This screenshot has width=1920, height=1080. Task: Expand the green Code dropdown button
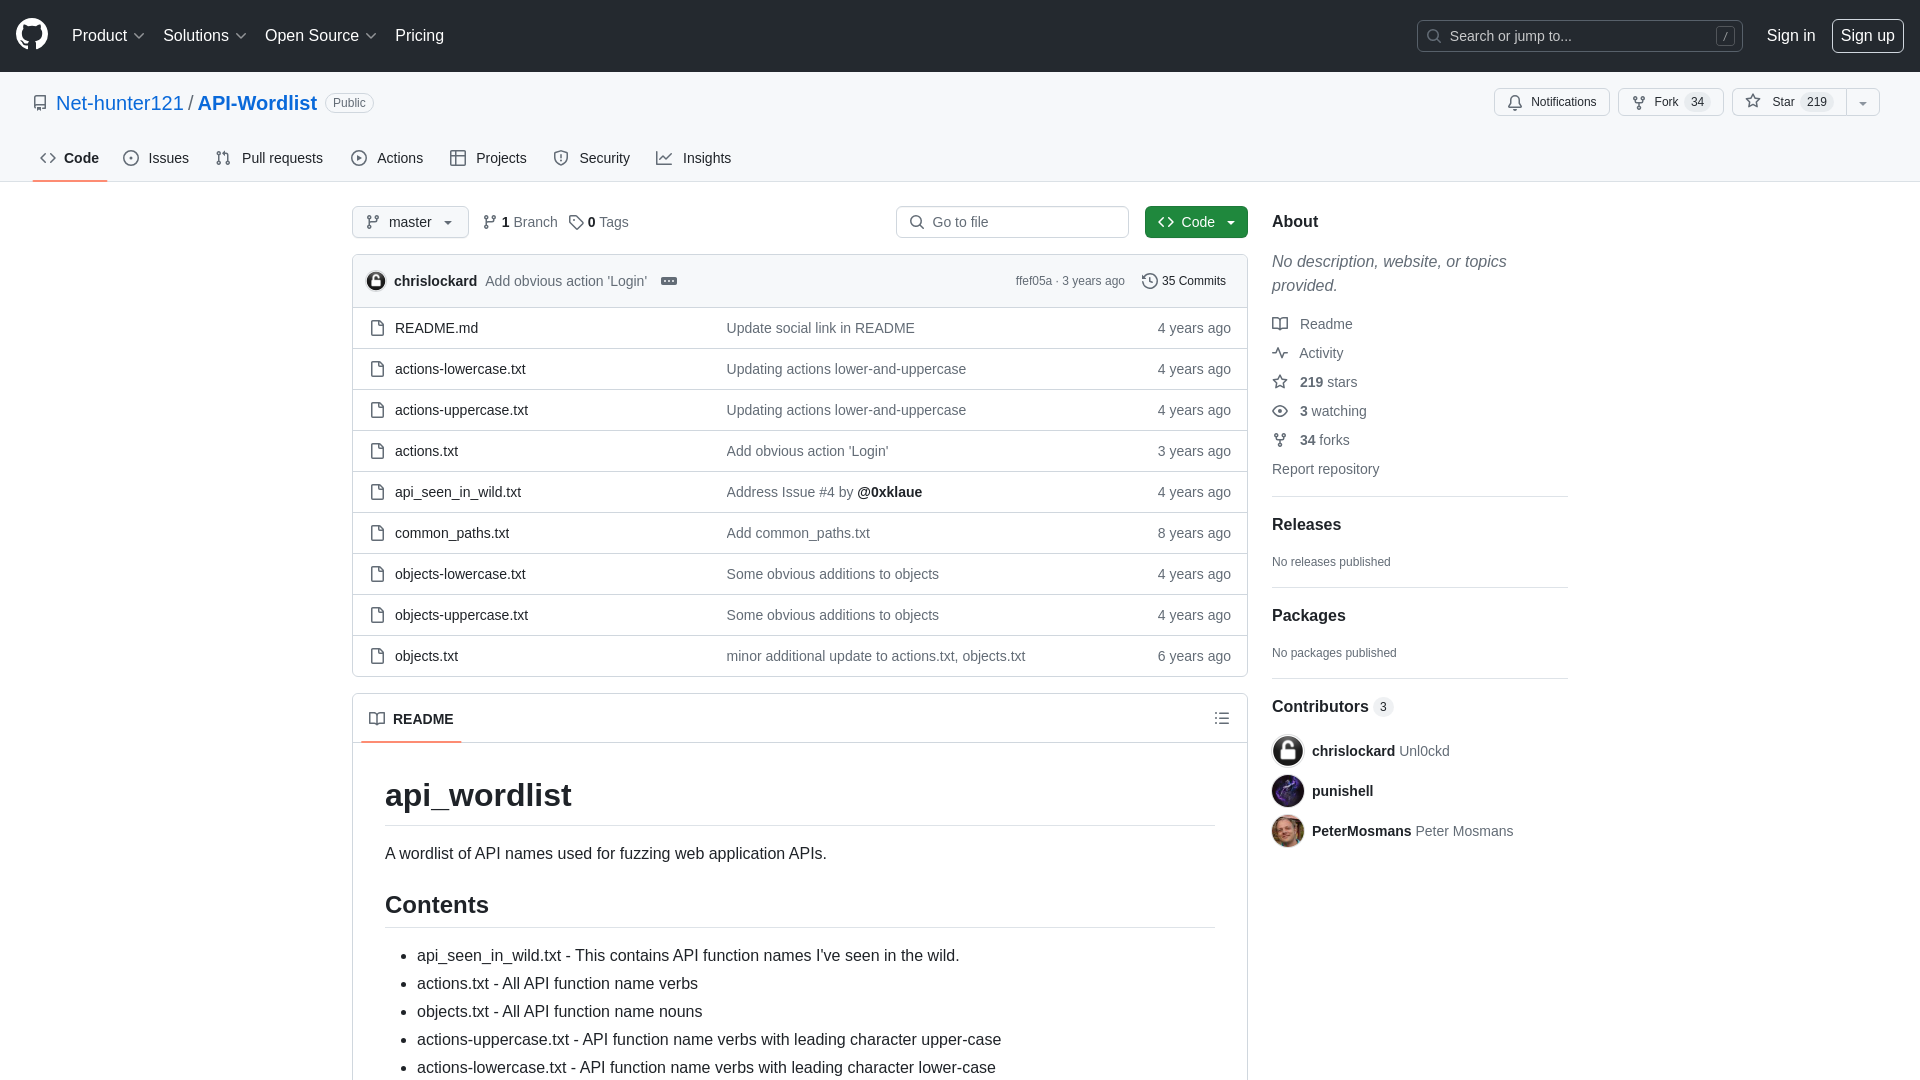point(1196,222)
